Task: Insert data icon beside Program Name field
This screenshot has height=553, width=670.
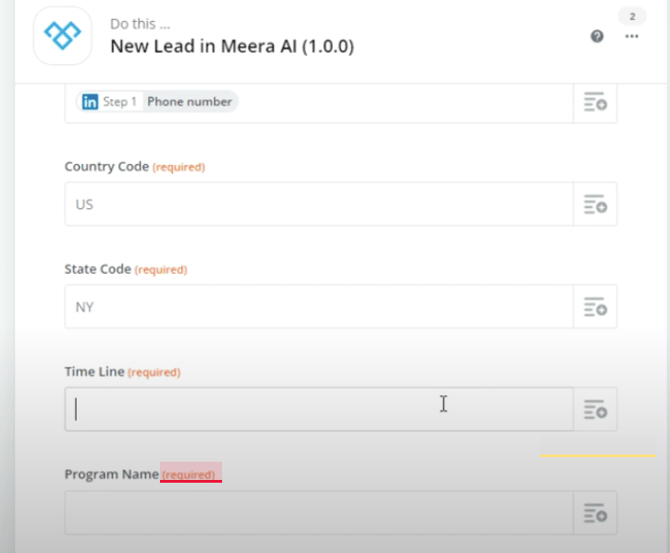Action: pyautogui.click(x=595, y=513)
